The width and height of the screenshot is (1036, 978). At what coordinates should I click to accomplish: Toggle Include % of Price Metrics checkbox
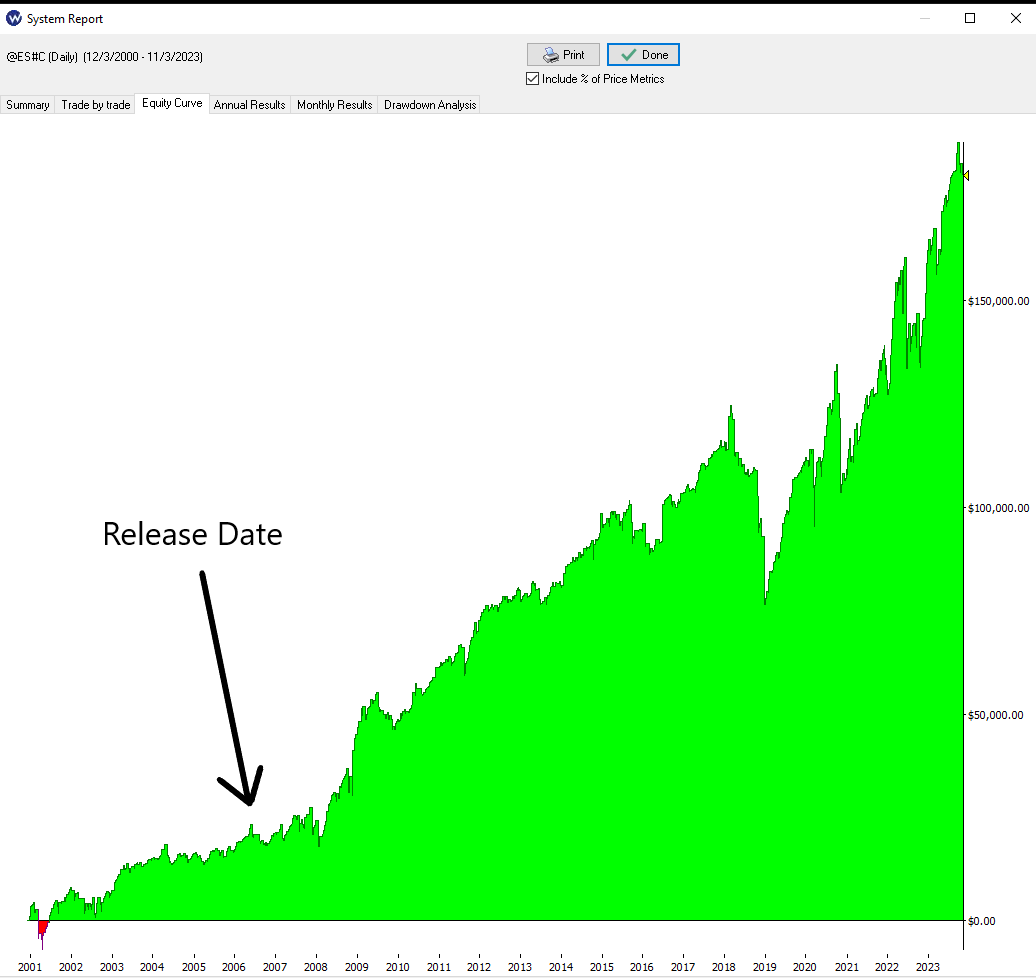[533, 79]
